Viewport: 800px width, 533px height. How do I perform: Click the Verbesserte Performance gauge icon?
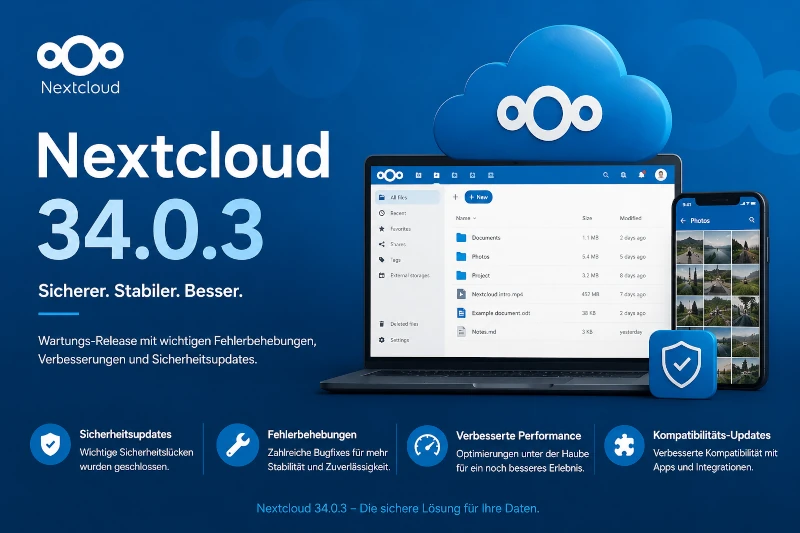point(427,446)
